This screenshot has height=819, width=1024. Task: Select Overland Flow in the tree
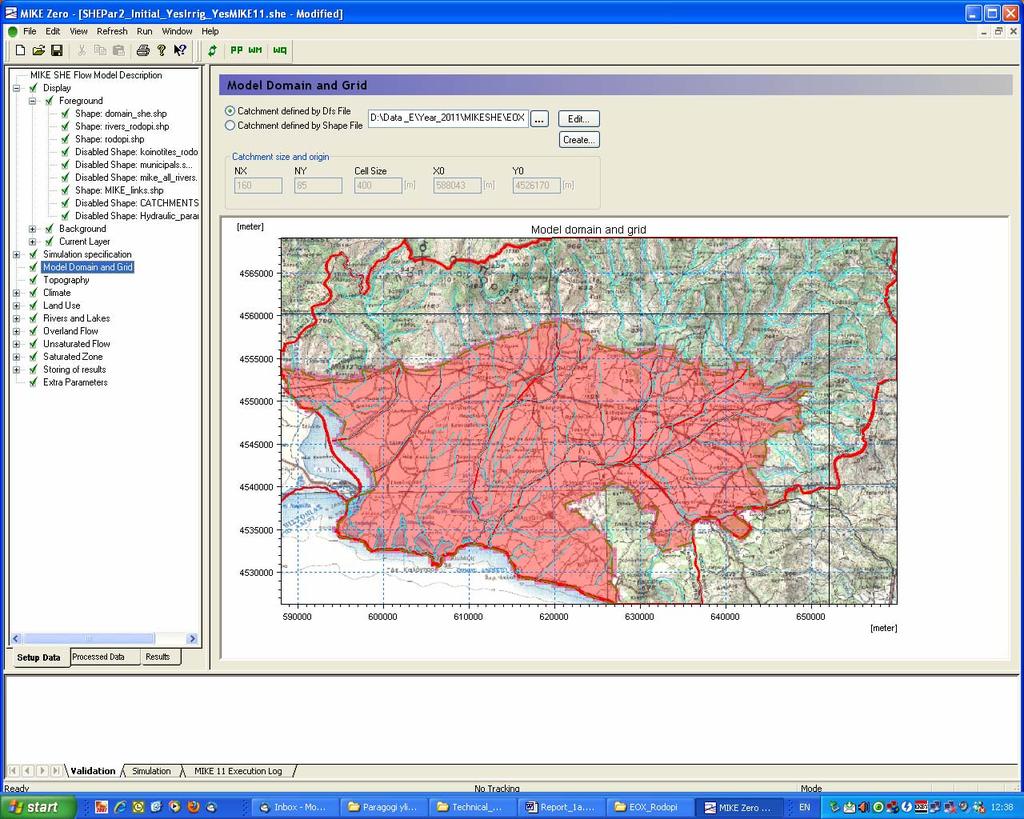pos(71,331)
